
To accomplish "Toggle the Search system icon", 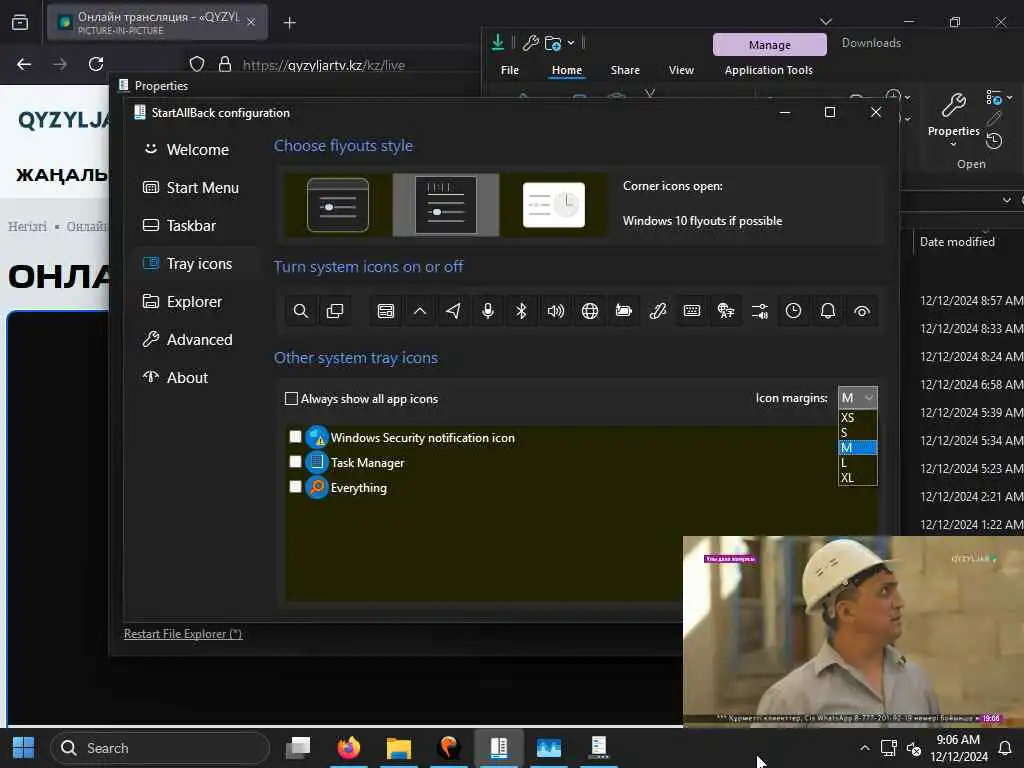I will [x=300, y=311].
